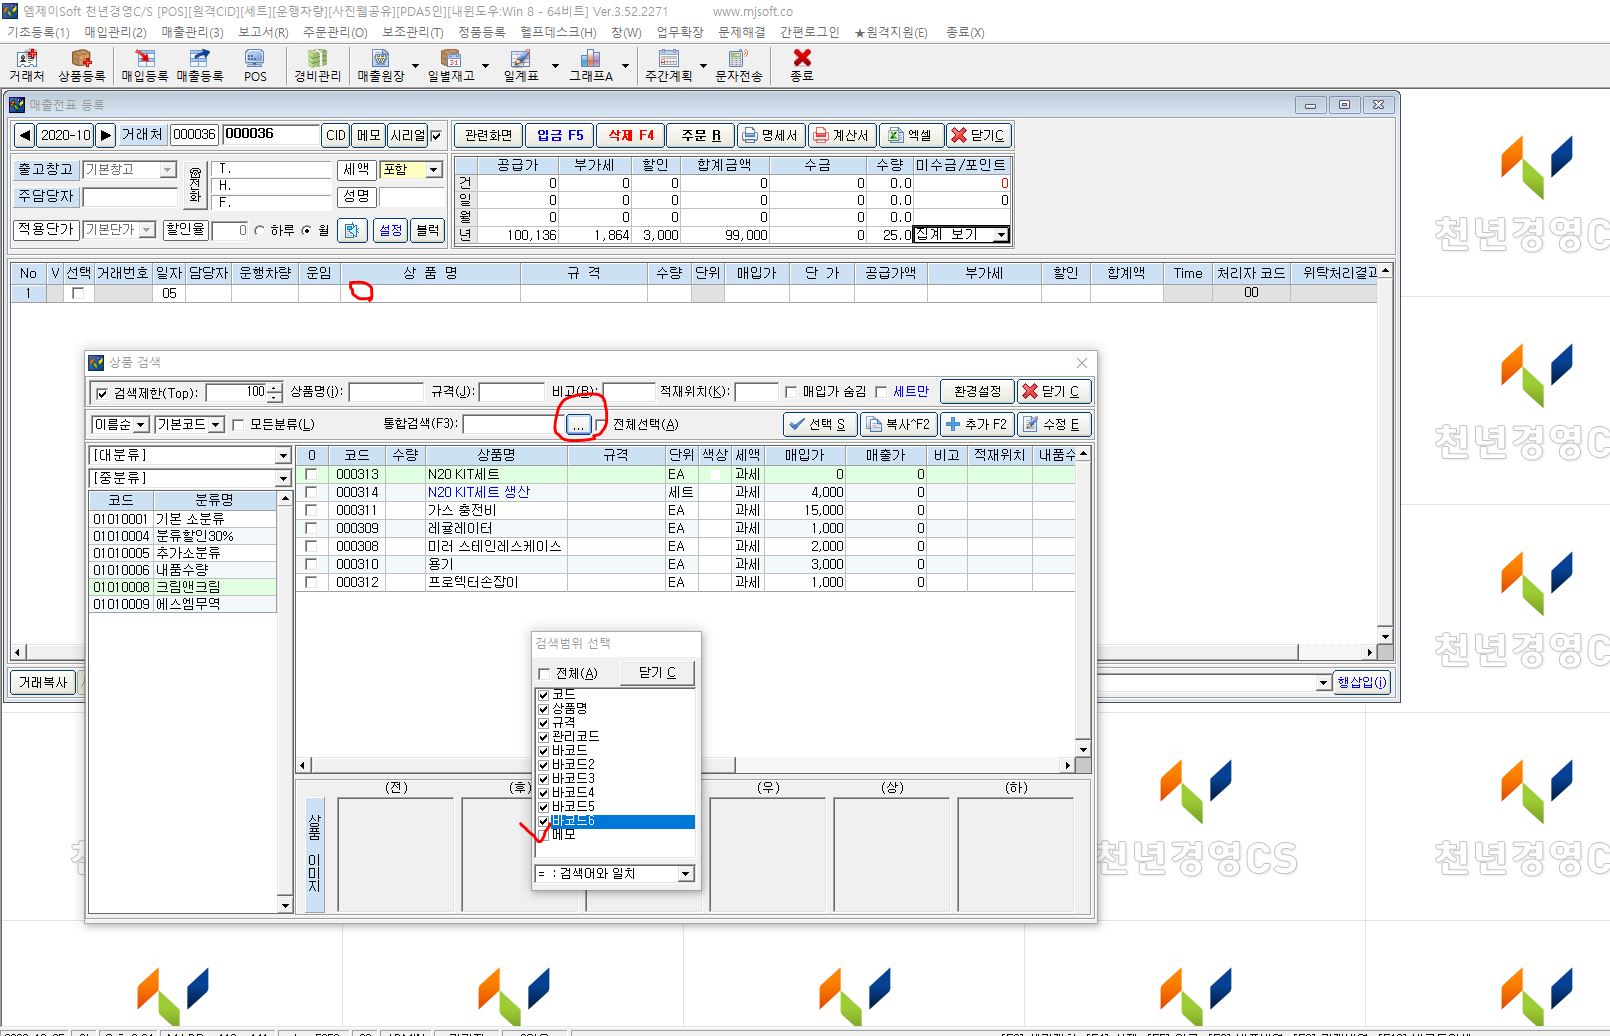Click the red 종료 exit toolbar icon
This screenshot has height=1036, width=1610.
802,66
